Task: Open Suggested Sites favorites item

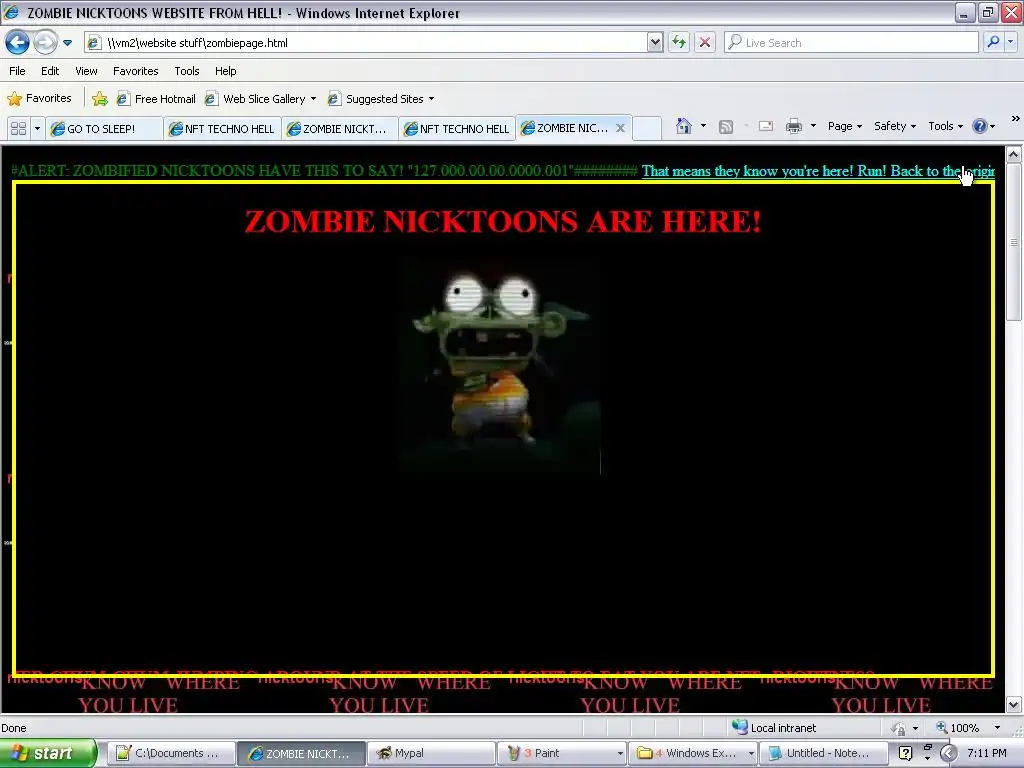Action: (x=381, y=99)
